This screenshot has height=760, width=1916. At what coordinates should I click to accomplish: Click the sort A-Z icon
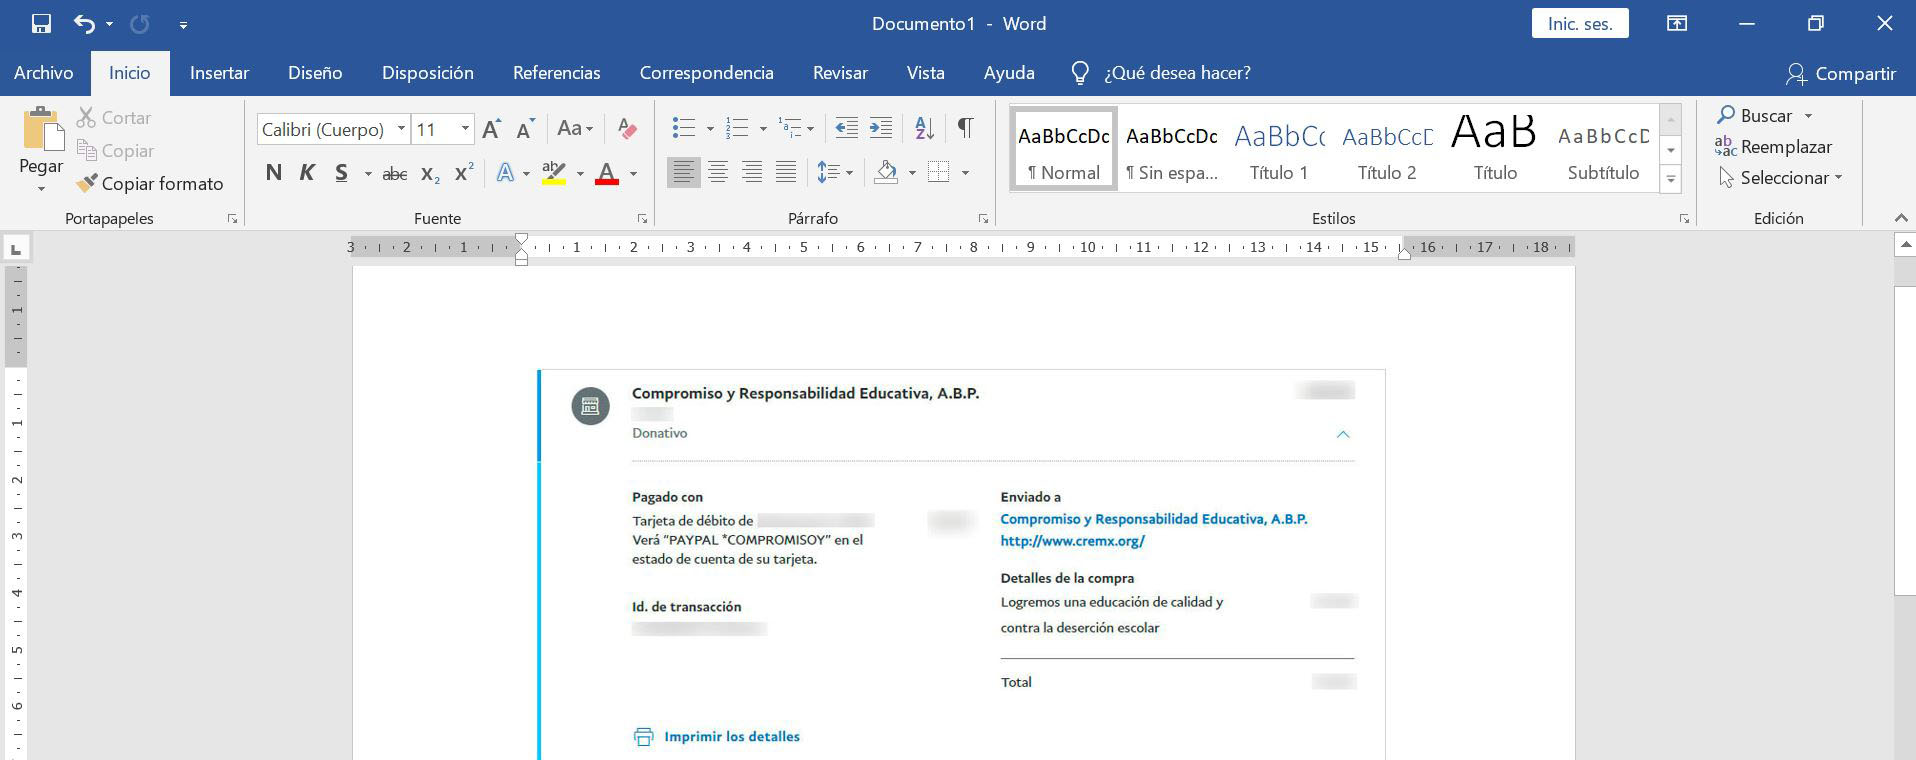(x=924, y=128)
